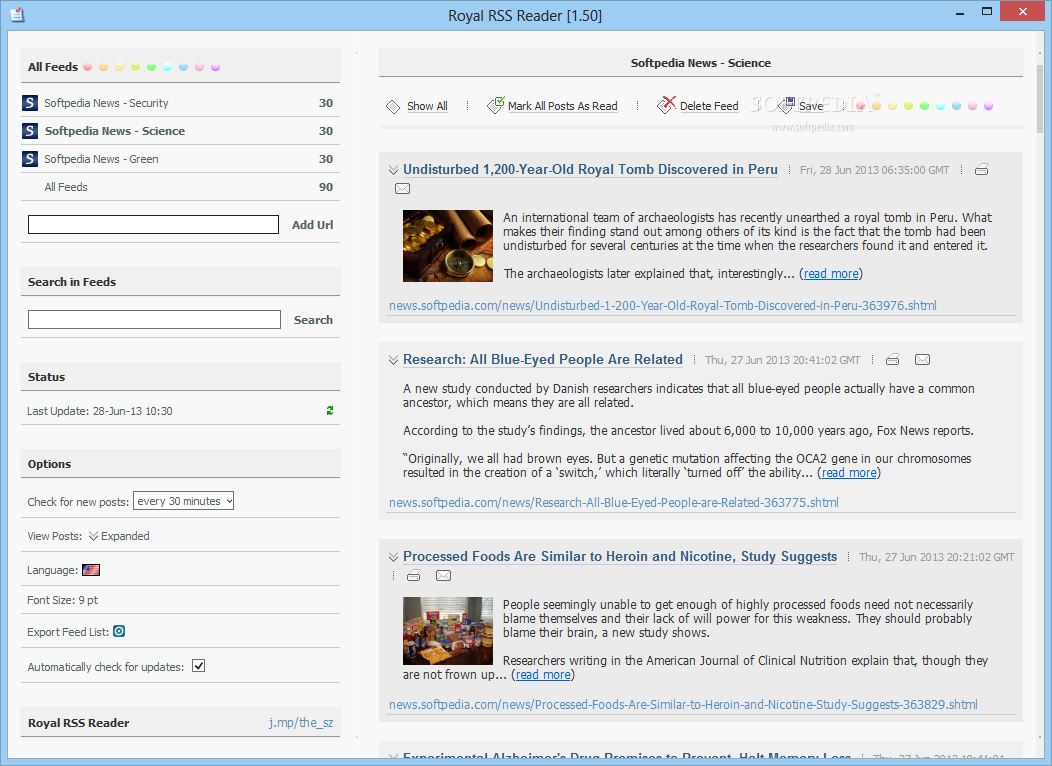Click the green refresh icon beside Last Update
The image size is (1052, 766).
click(329, 411)
